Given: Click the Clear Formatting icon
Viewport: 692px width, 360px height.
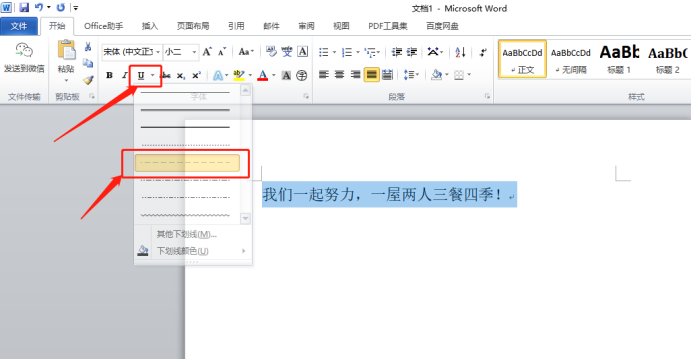Looking at the screenshot, I should [x=271, y=52].
